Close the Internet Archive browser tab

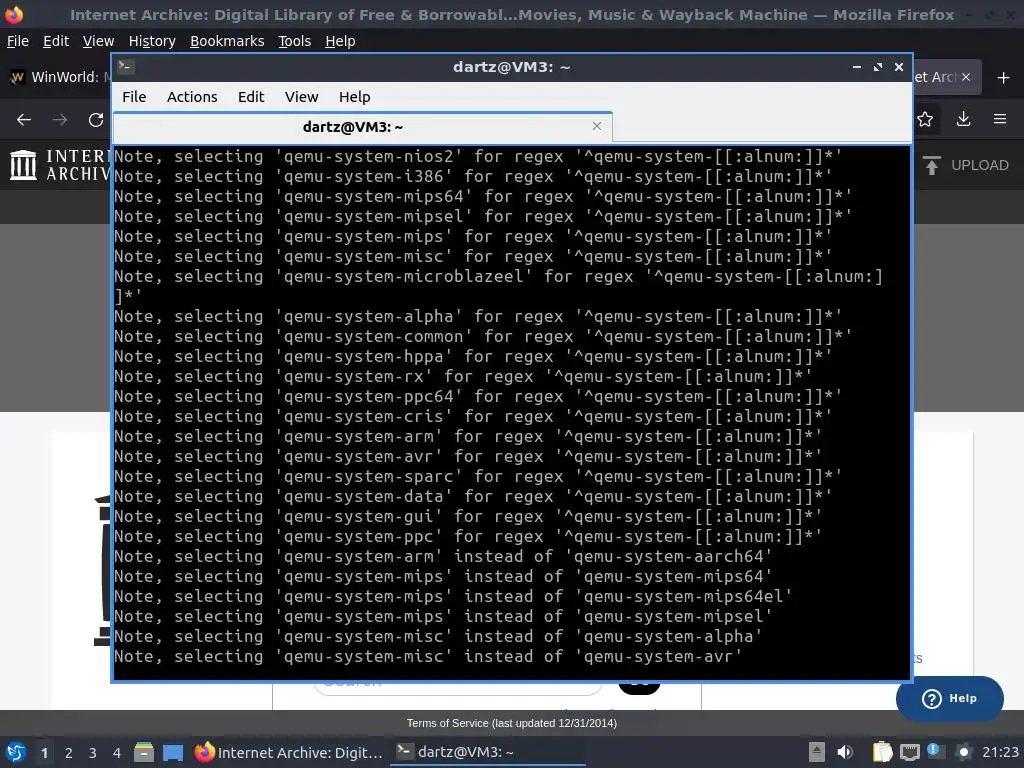(966, 77)
